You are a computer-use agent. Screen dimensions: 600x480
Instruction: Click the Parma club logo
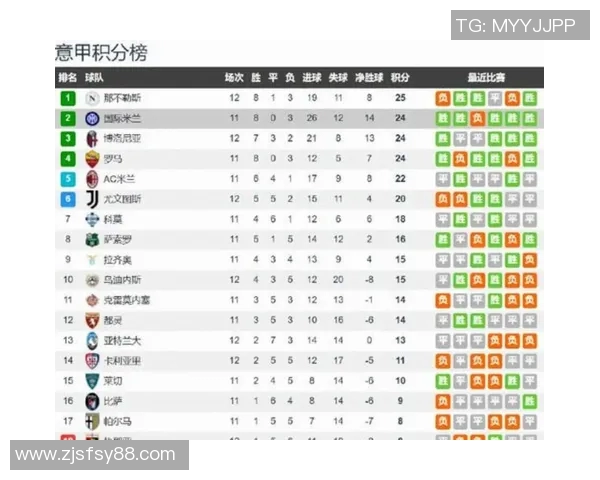92,422
